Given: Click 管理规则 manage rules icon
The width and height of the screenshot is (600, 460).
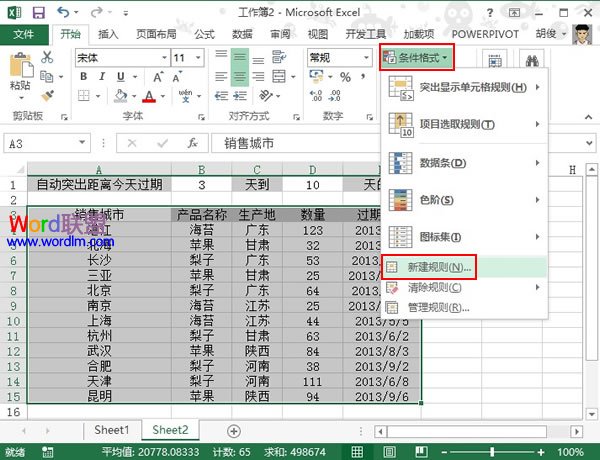Looking at the screenshot, I should click(391, 306).
